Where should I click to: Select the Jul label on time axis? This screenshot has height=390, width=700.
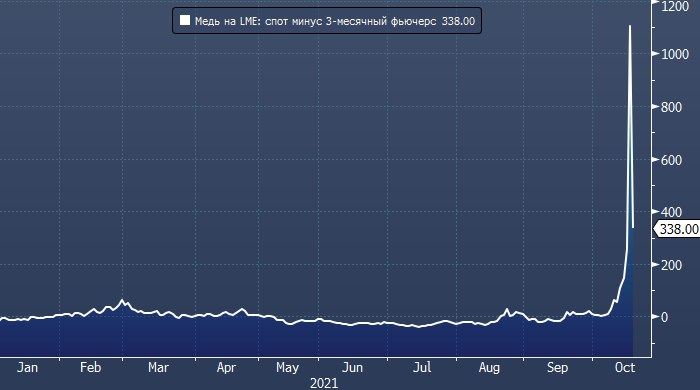coord(422,368)
